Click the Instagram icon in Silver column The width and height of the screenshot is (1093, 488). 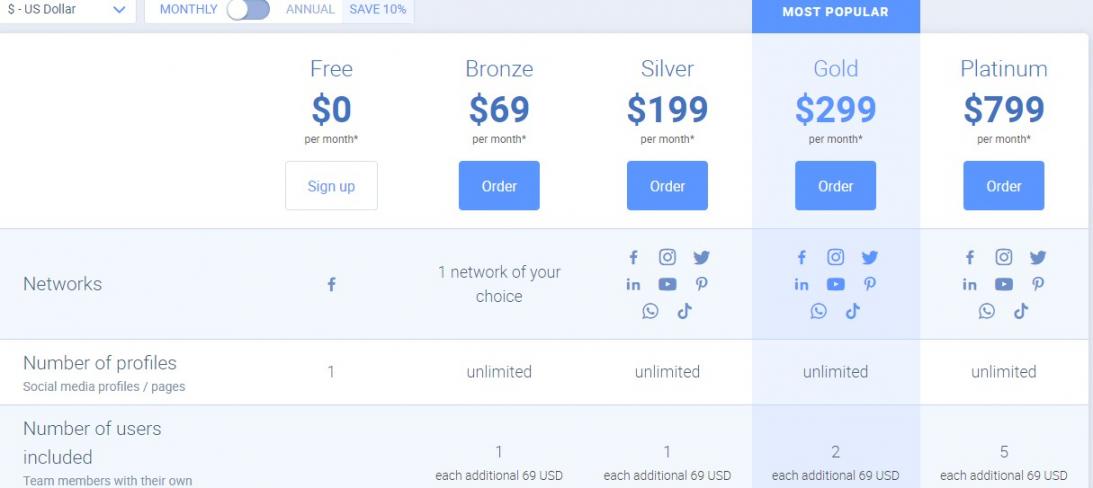[x=667, y=257]
